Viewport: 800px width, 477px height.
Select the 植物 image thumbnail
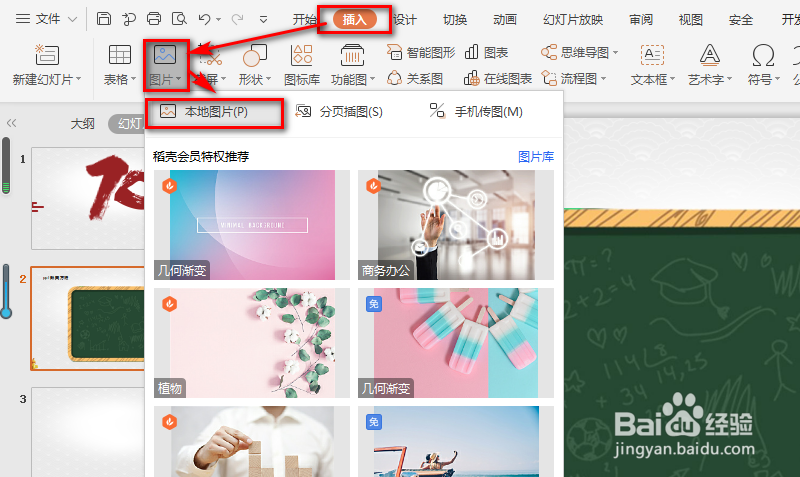[252, 343]
